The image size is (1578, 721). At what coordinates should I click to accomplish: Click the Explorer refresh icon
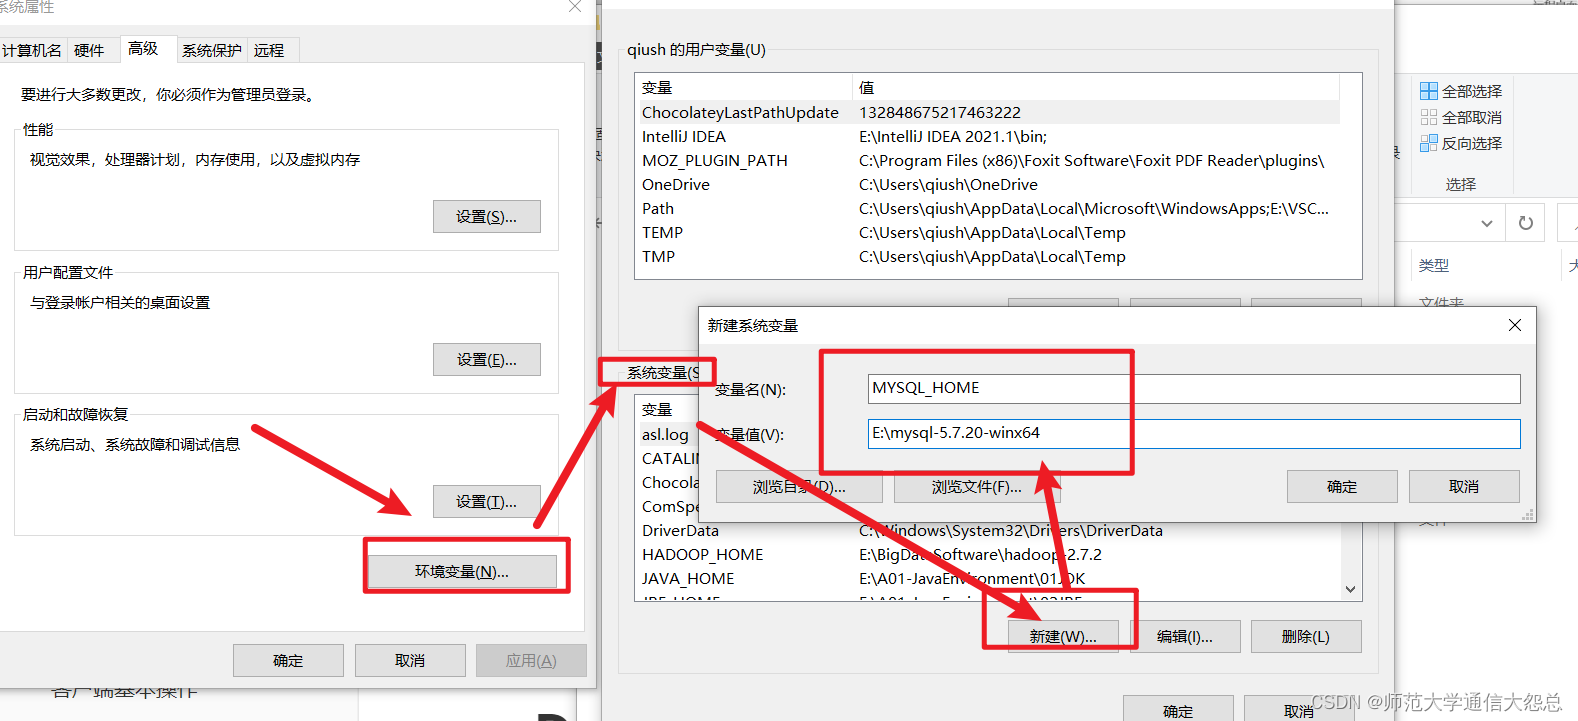[x=1525, y=223]
